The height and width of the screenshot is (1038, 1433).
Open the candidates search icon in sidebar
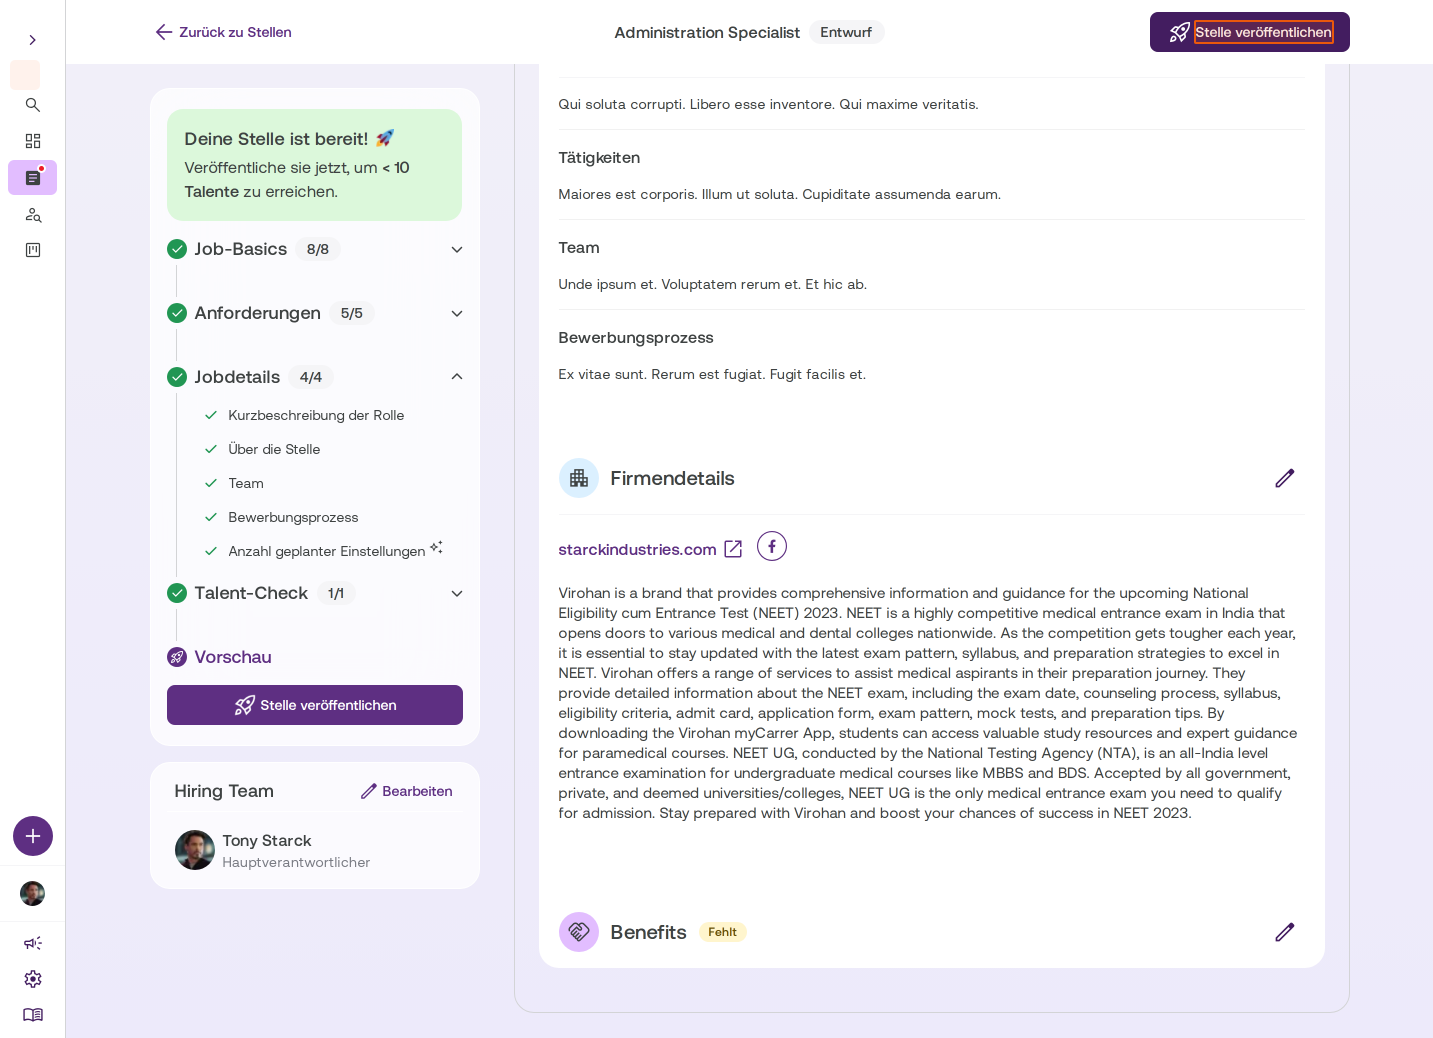(33, 215)
